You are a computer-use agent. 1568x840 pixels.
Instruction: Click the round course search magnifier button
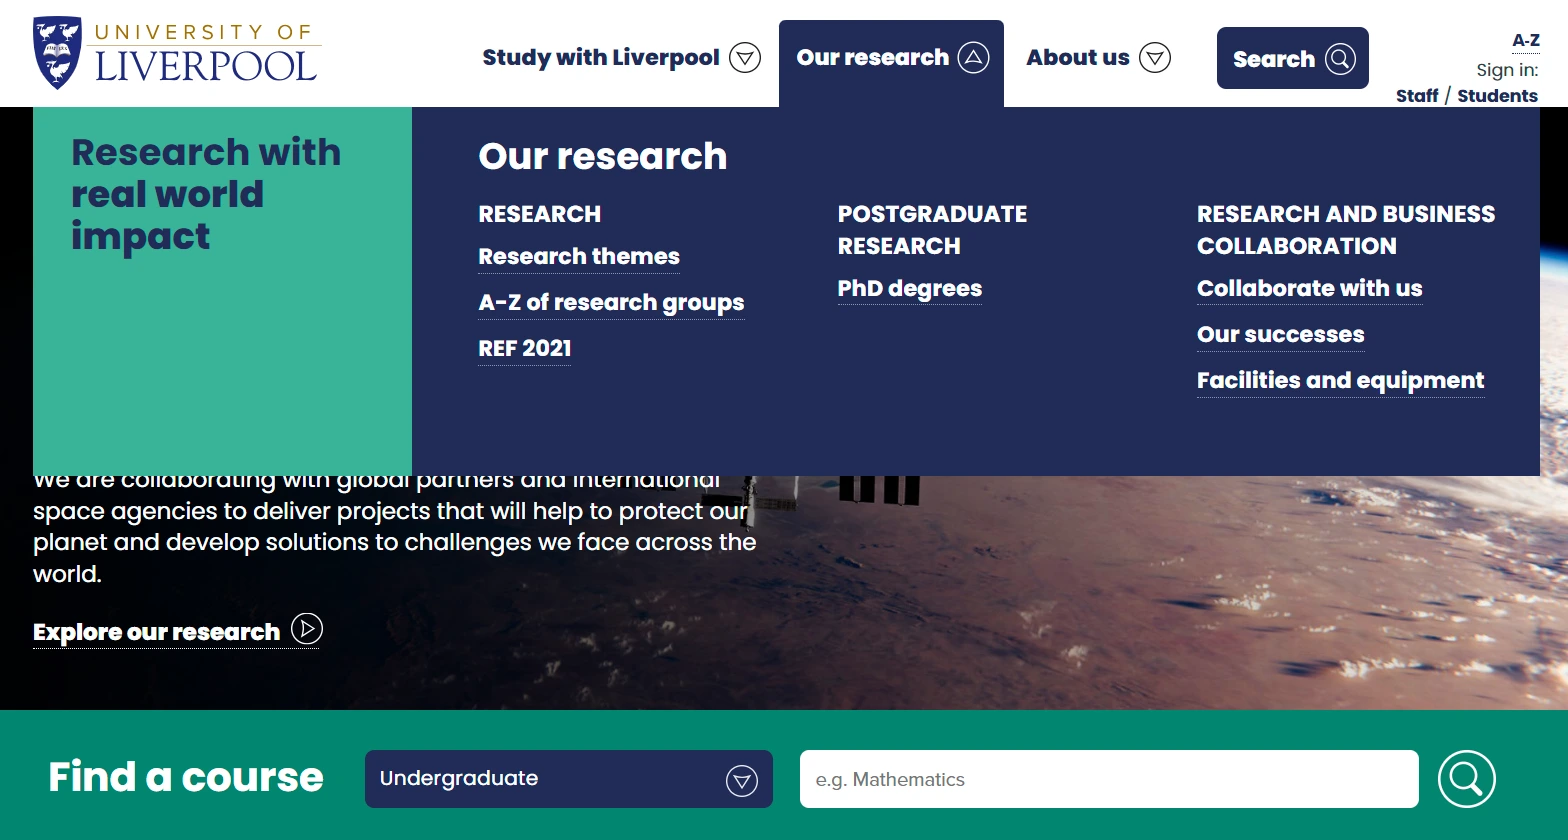(1467, 778)
